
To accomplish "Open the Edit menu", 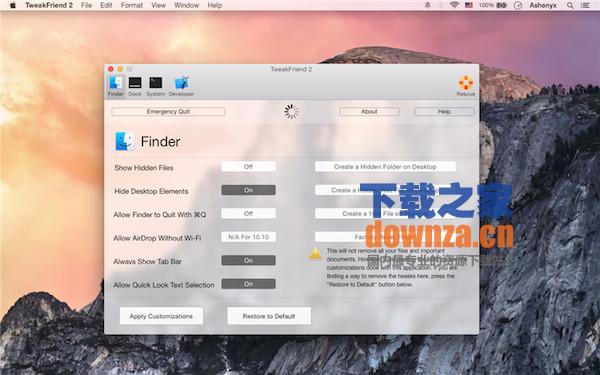I will pyautogui.click(x=106, y=5).
